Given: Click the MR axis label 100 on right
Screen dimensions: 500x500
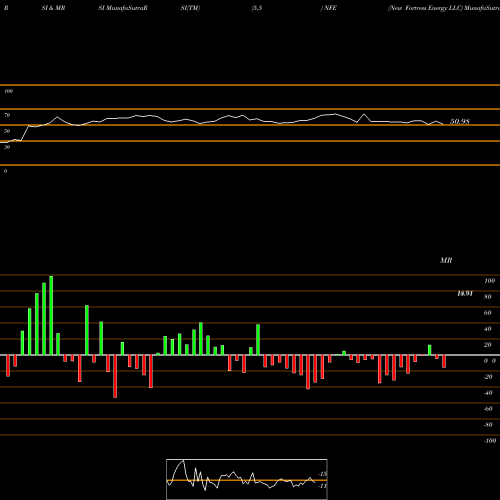Looking at the screenshot, I should pos(489,281).
